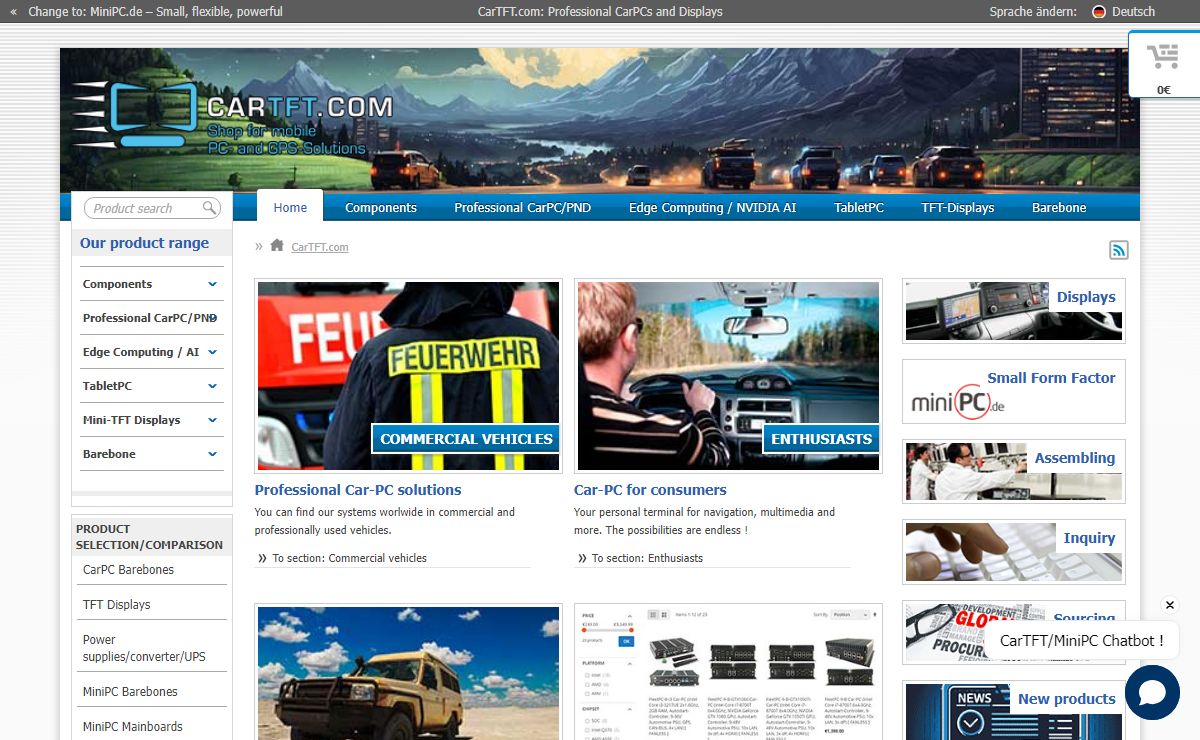Open Professional CarPC/PND navigation tab

[x=523, y=208]
